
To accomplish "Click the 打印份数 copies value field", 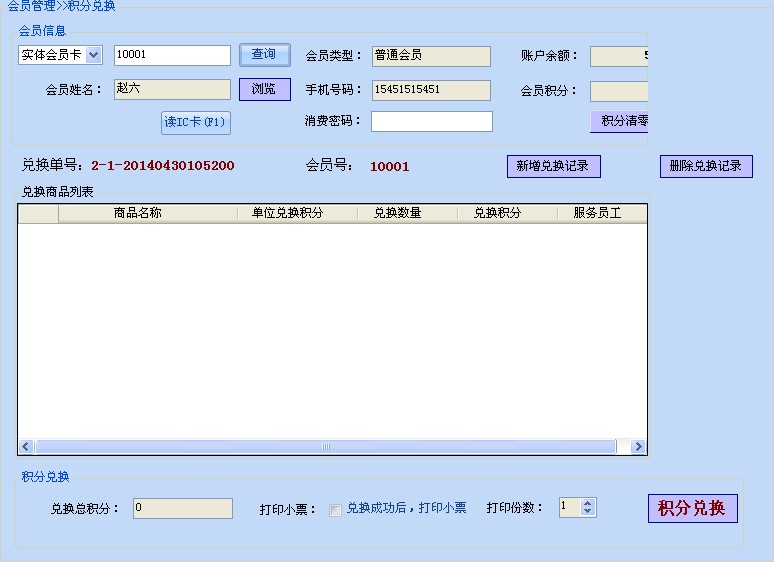I will pos(570,507).
